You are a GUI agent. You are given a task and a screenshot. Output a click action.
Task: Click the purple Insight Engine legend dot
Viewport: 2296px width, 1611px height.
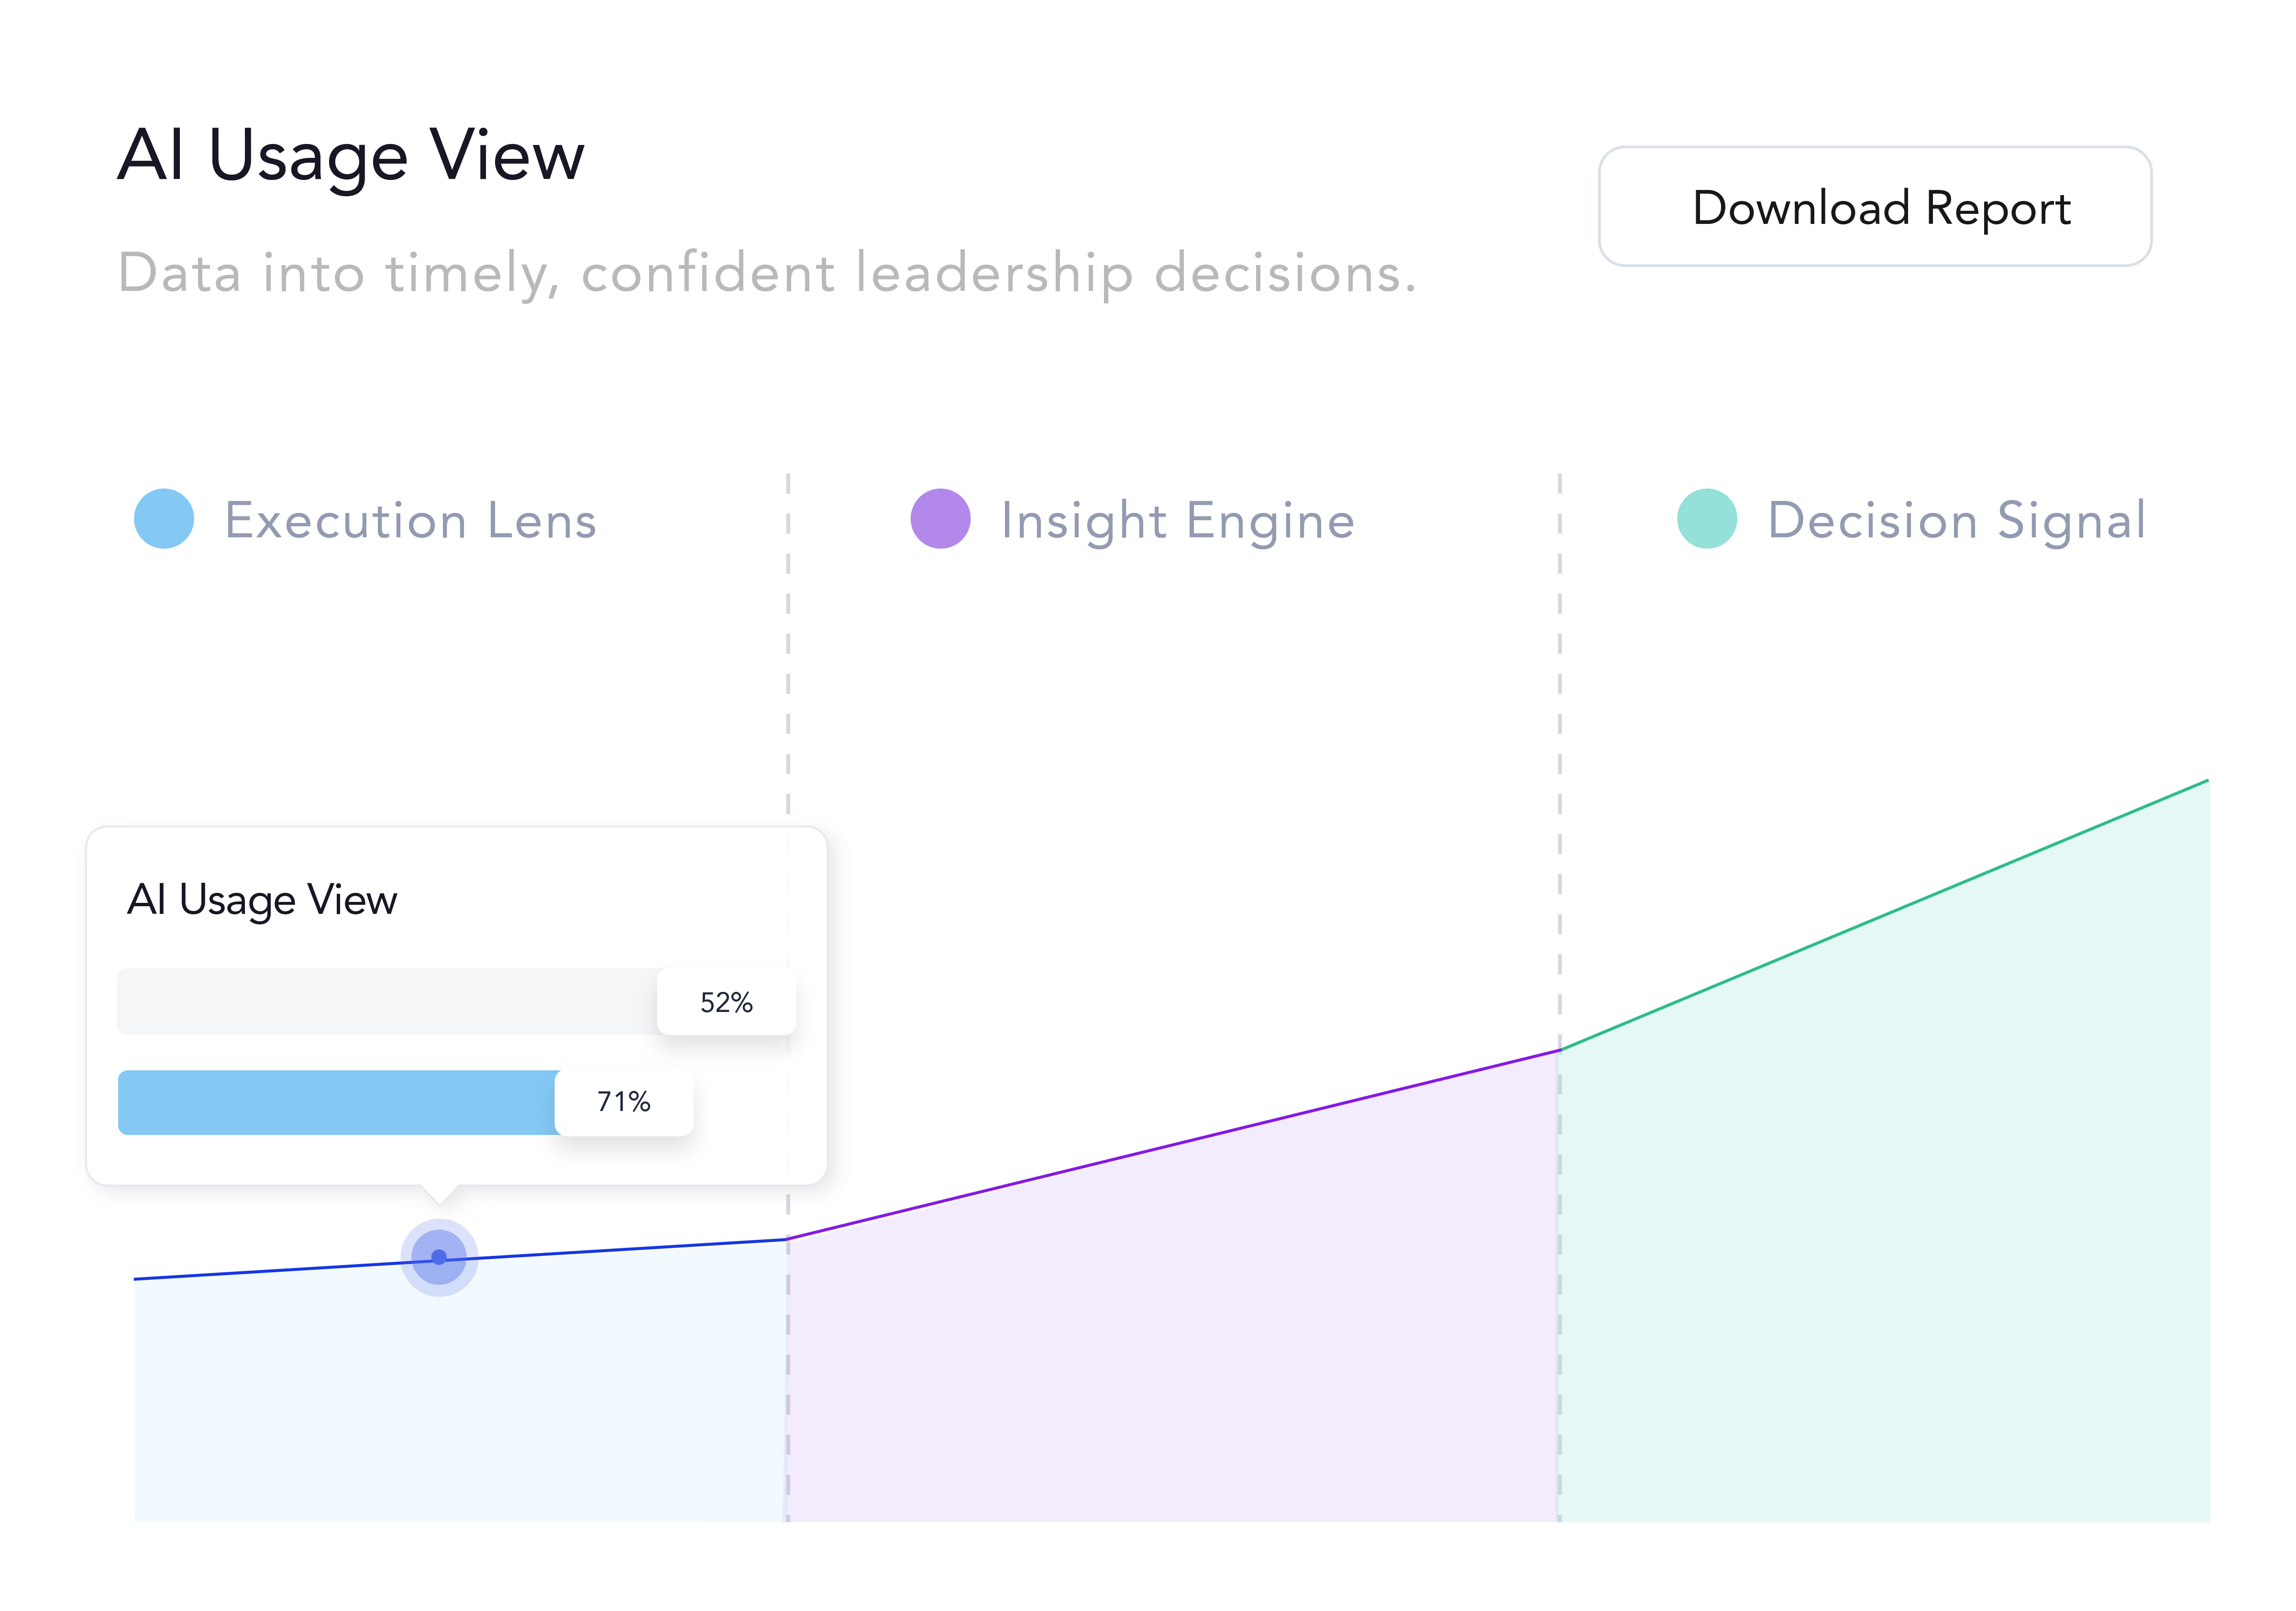click(940, 519)
